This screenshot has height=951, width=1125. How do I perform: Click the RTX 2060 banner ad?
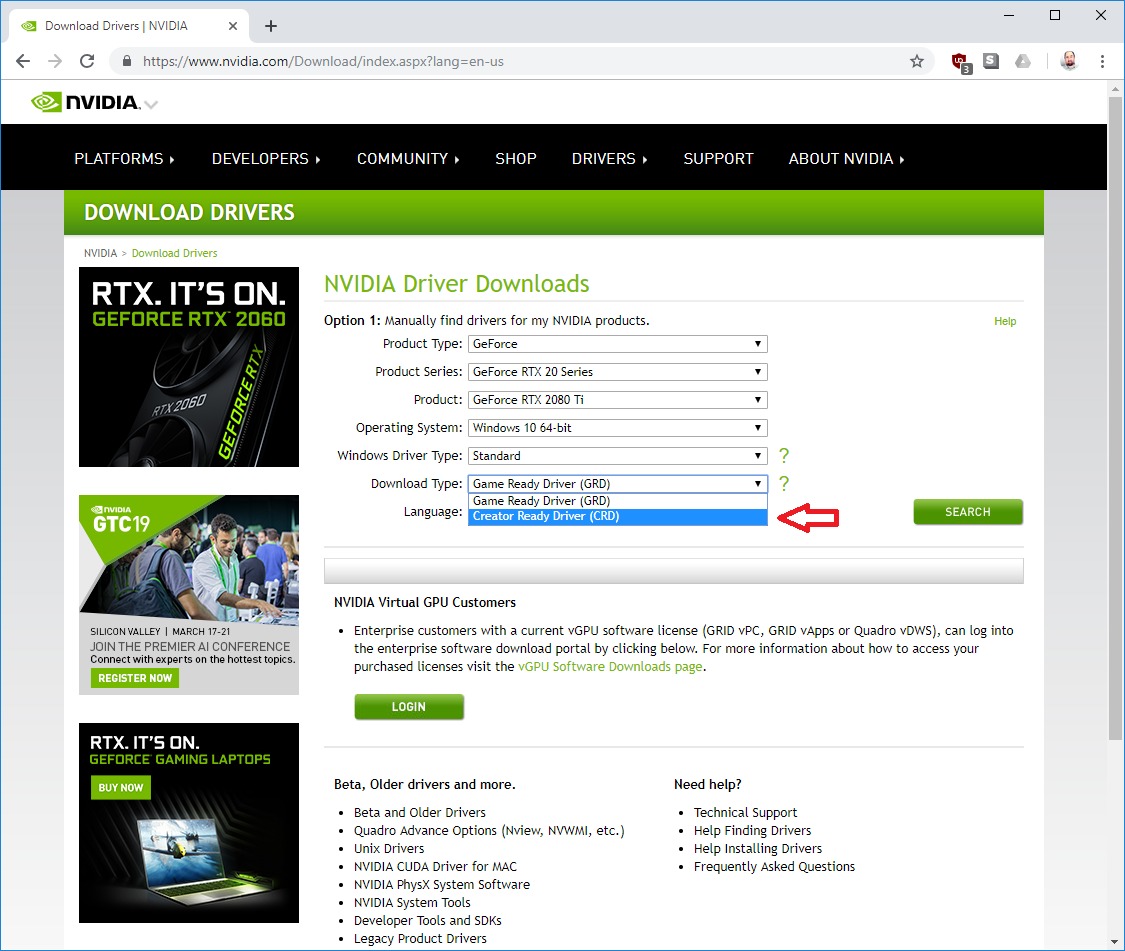click(189, 367)
